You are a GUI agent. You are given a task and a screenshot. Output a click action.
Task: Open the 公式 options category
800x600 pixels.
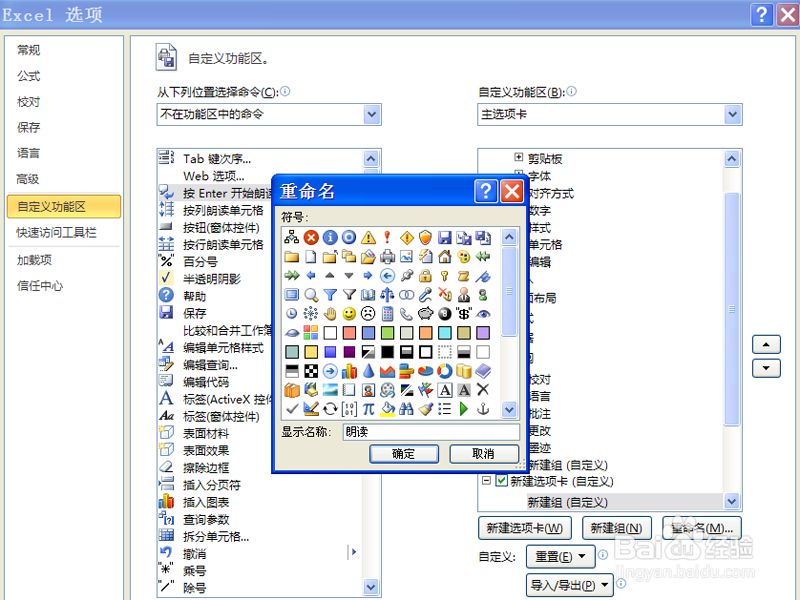point(29,76)
